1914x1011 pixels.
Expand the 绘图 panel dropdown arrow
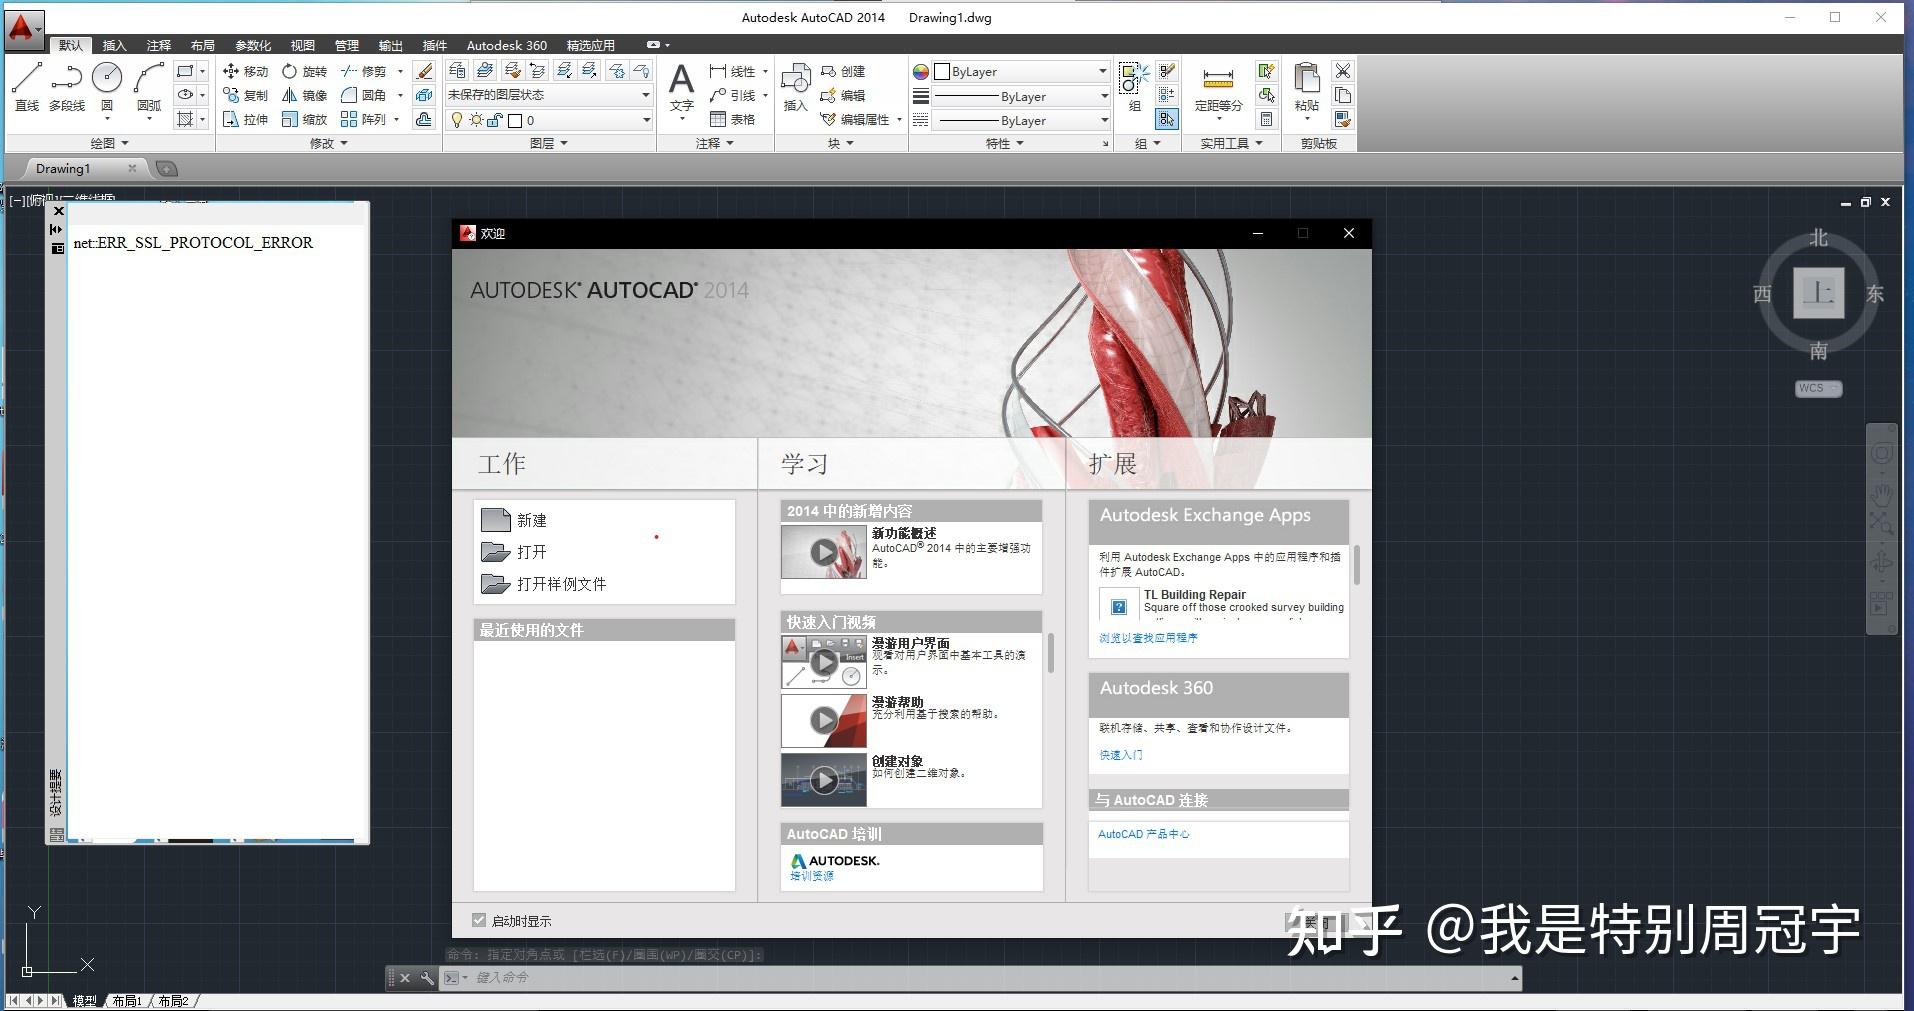coord(126,142)
